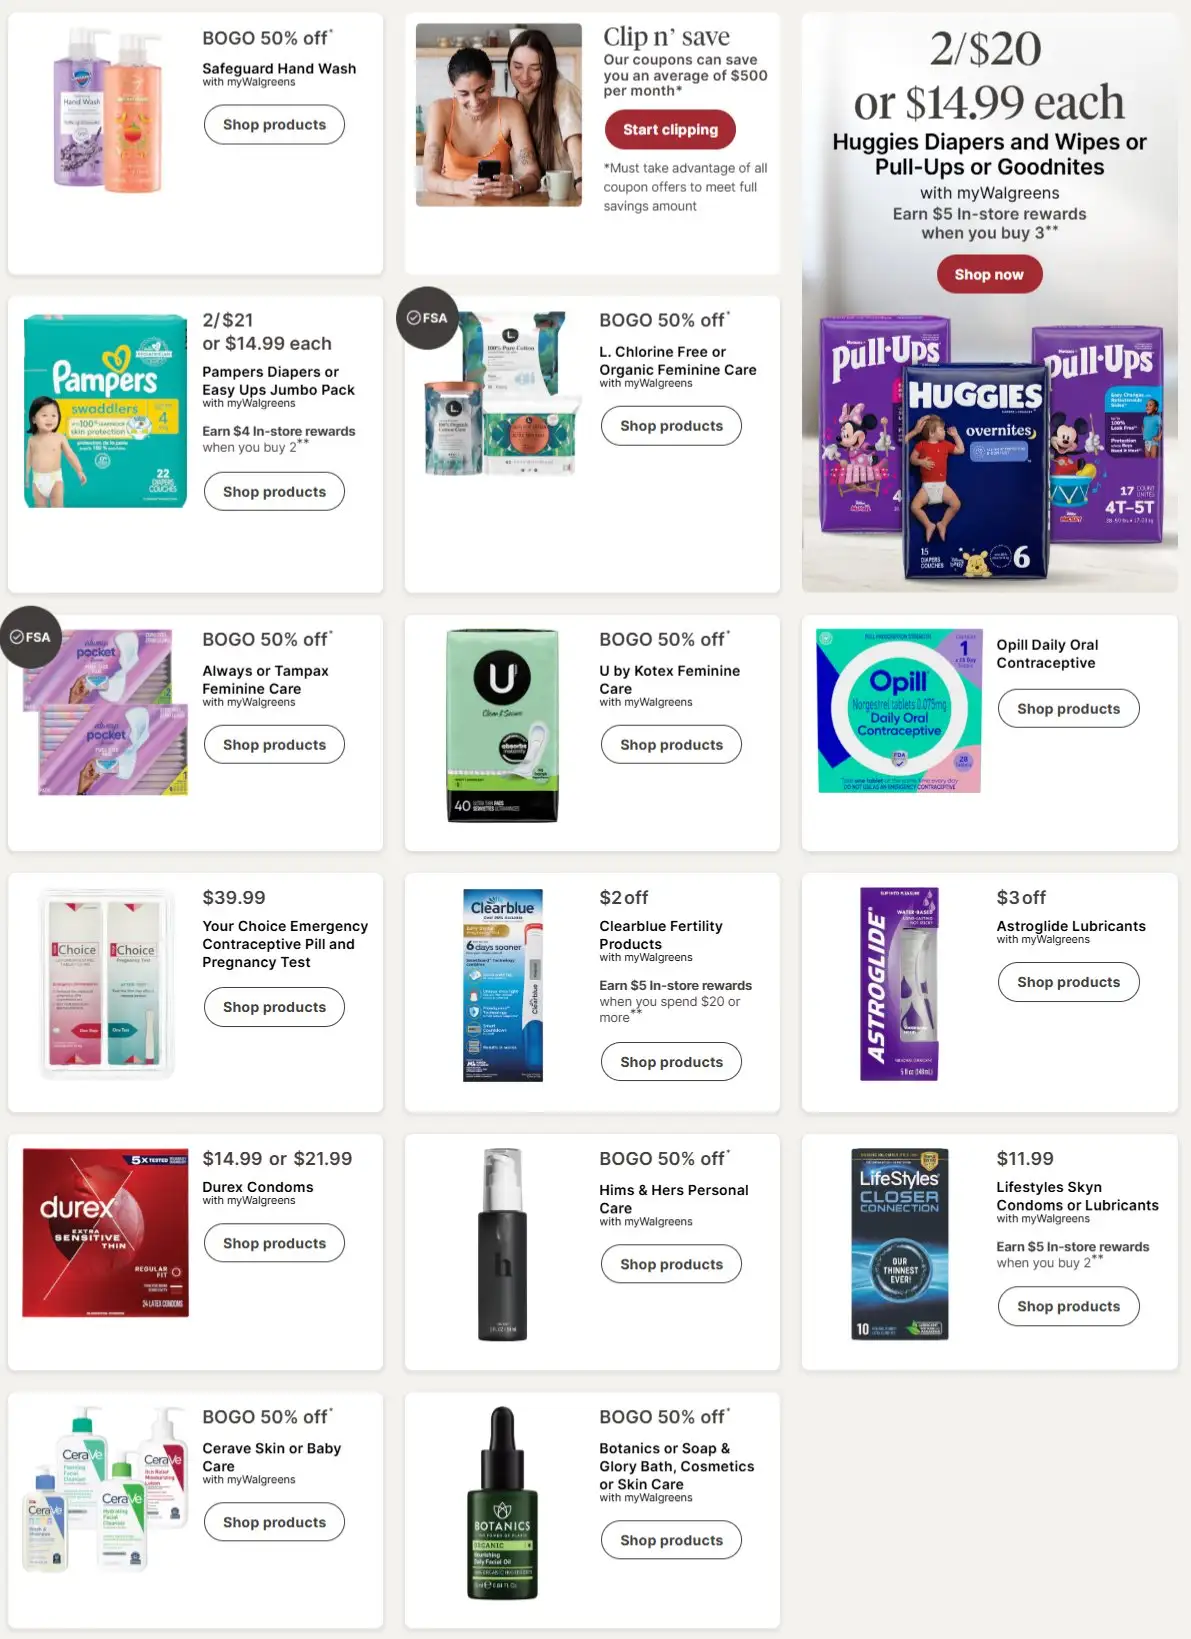Shop products for Lifestyles Skyn Condoms

tap(1068, 1306)
